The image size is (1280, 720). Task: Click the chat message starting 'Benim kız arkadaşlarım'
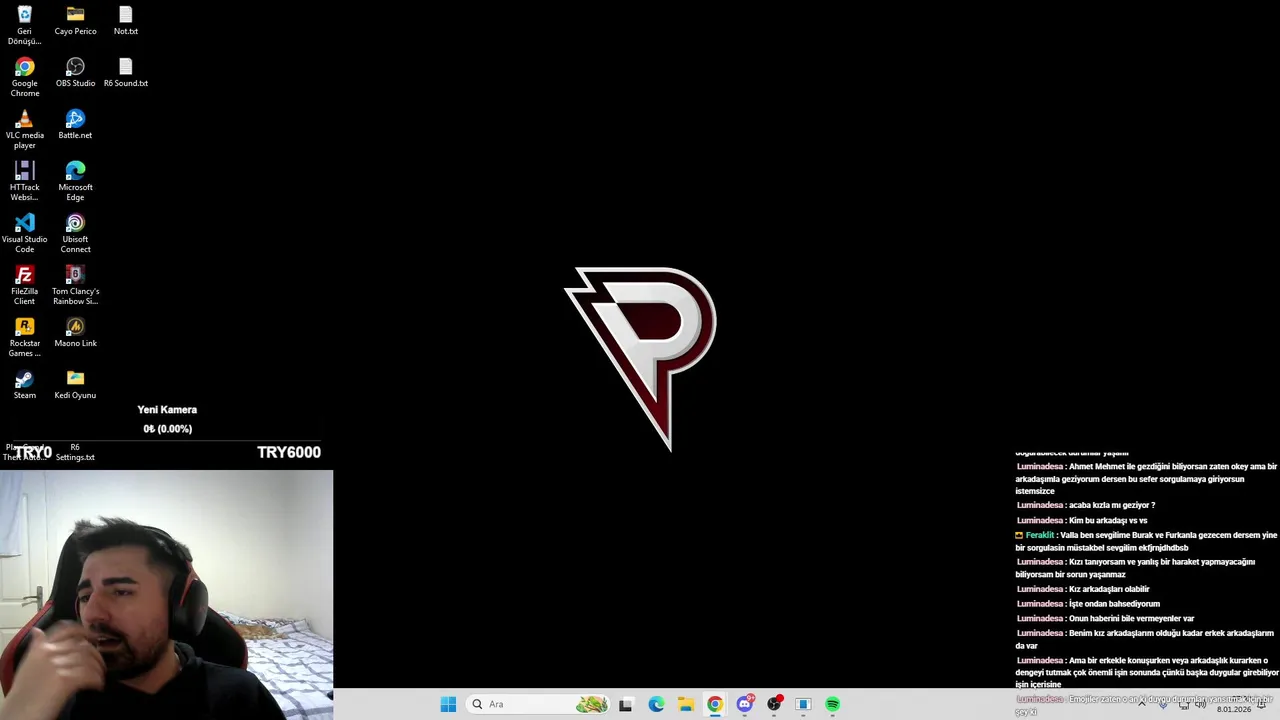[x=1145, y=639]
